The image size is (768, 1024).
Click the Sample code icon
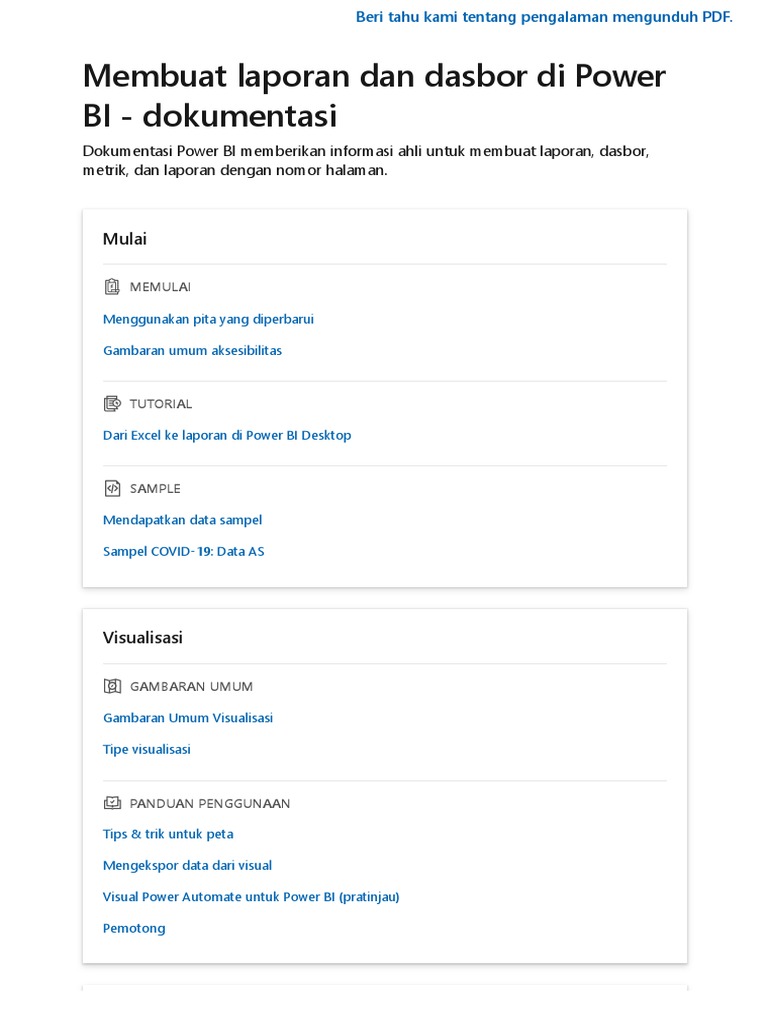pyautogui.click(x=112, y=488)
